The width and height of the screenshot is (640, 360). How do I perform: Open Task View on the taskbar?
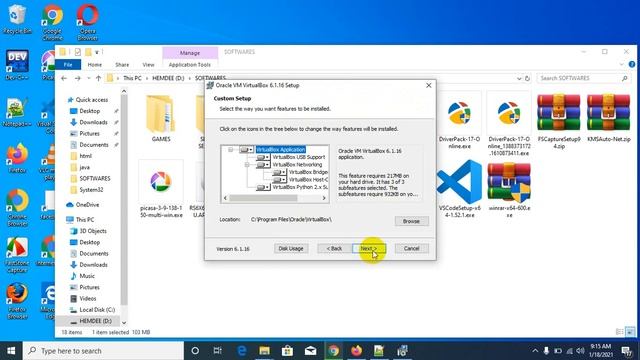click(x=218, y=351)
